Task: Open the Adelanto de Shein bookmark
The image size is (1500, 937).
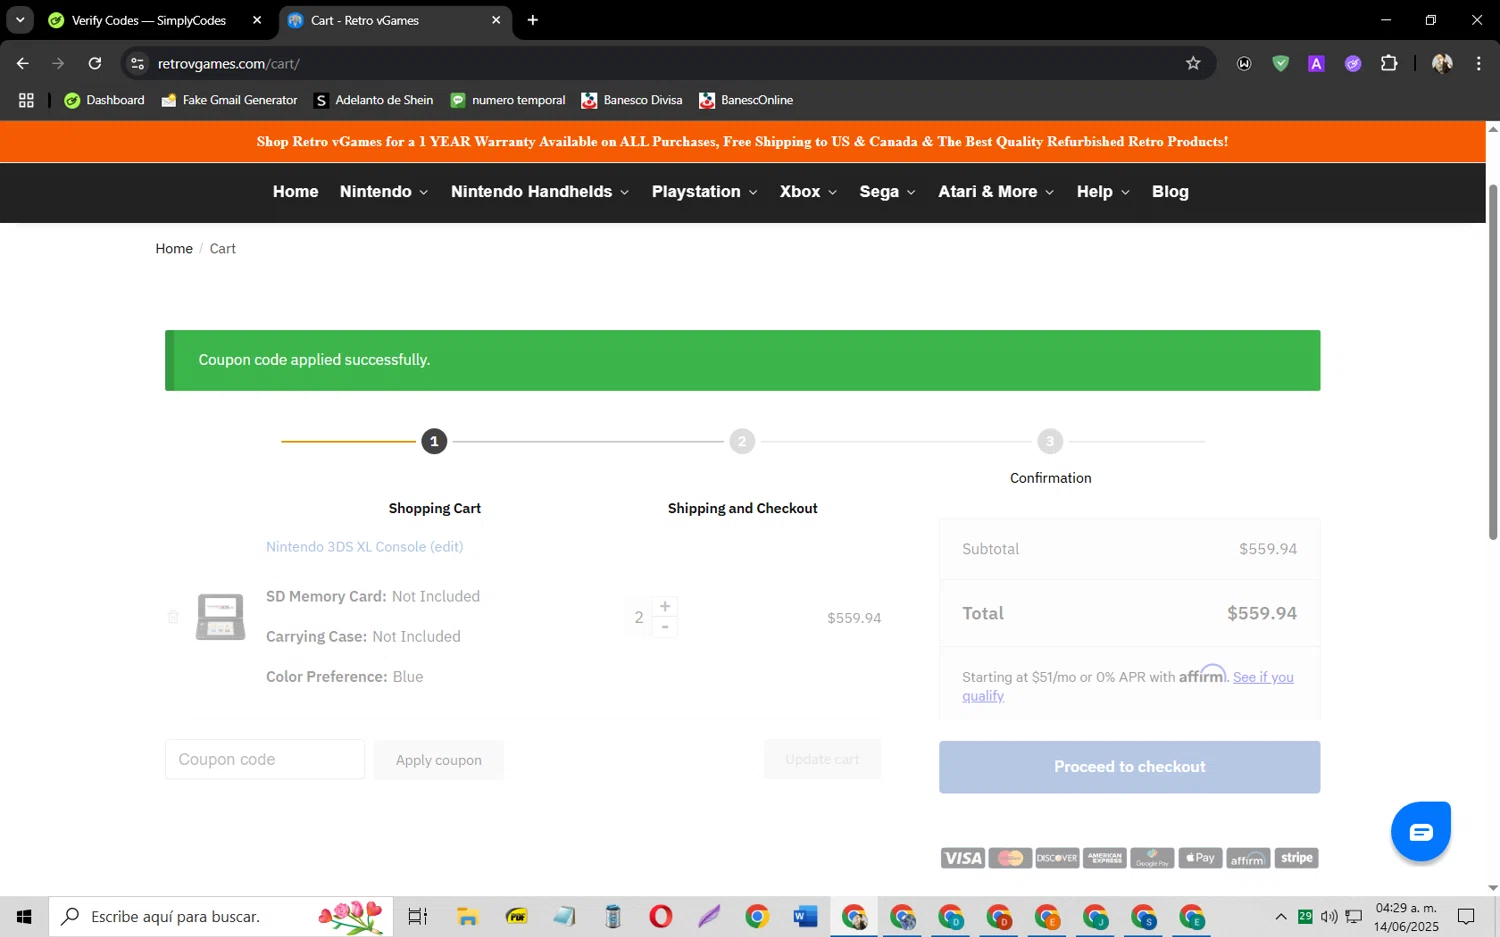Action: [374, 100]
